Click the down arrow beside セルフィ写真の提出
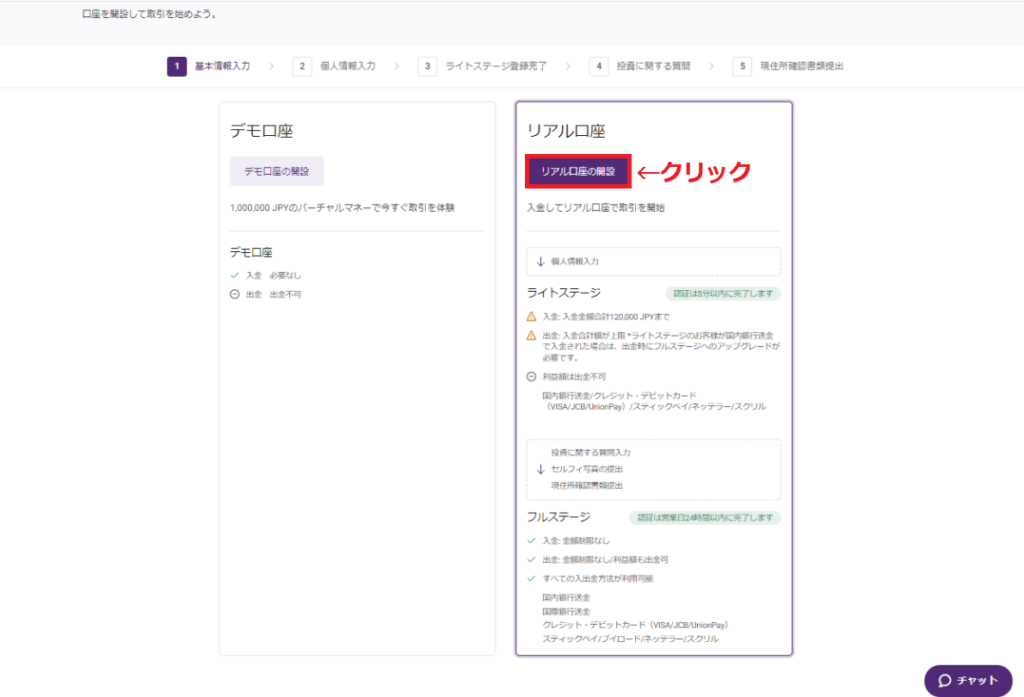The height and width of the screenshot is (697, 1024). coord(540,469)
